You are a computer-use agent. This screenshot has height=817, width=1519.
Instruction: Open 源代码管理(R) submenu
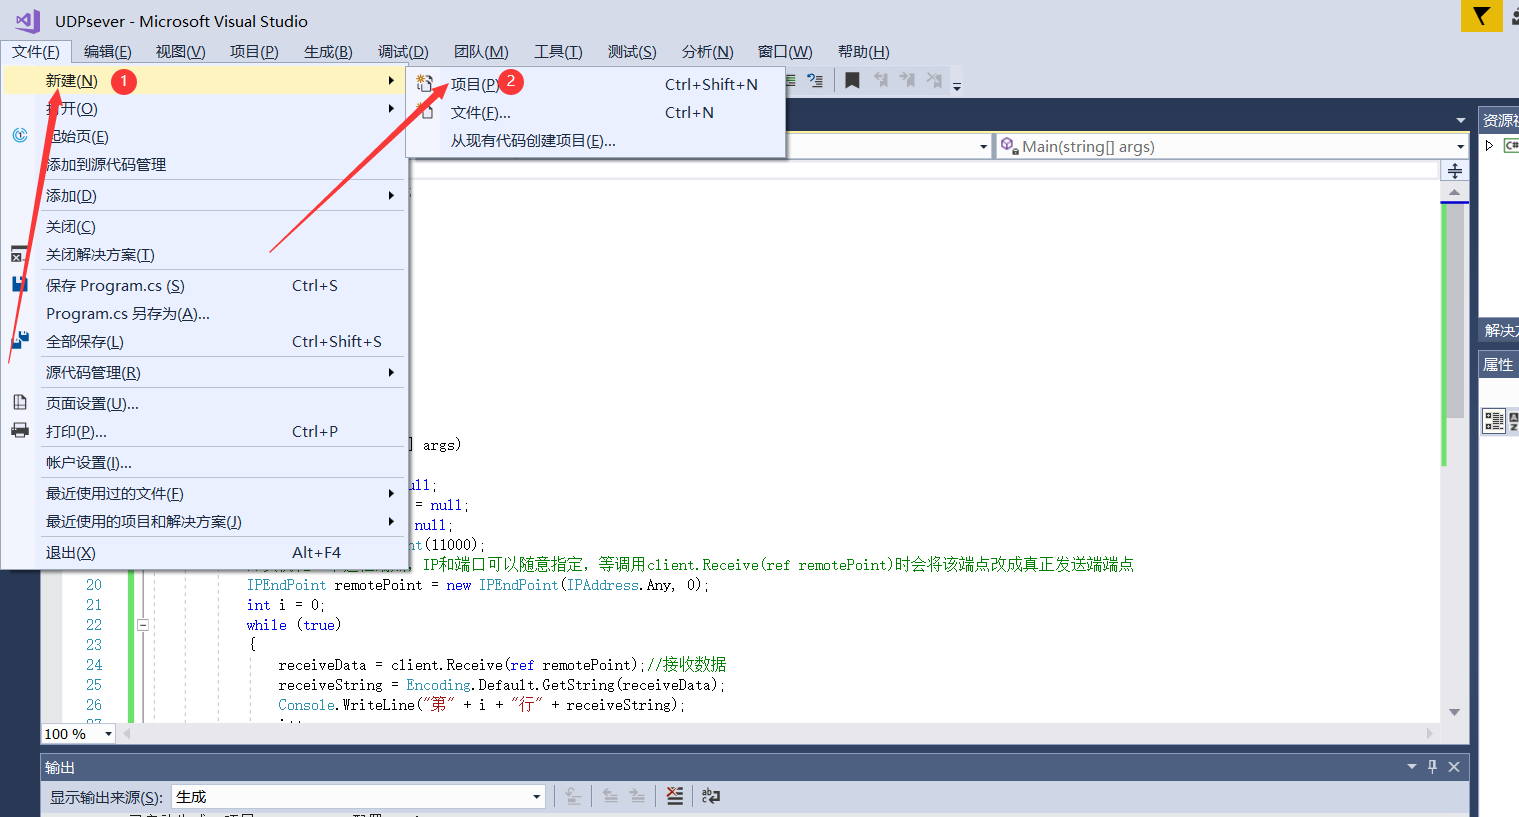click(203, 372)
